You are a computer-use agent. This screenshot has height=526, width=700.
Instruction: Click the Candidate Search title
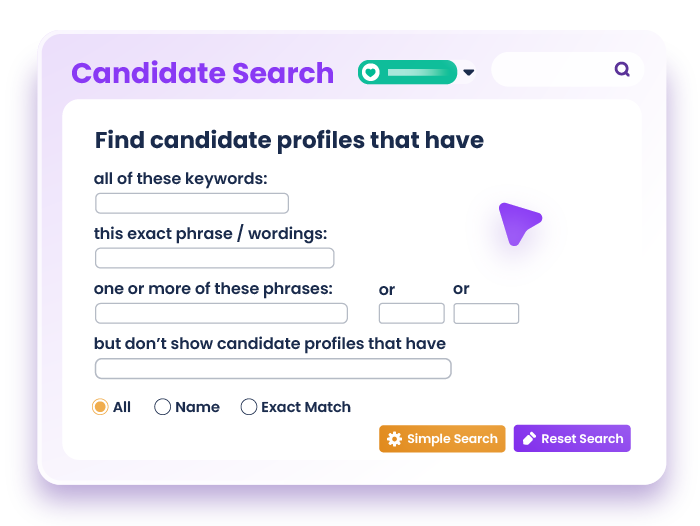click(202, 73)
